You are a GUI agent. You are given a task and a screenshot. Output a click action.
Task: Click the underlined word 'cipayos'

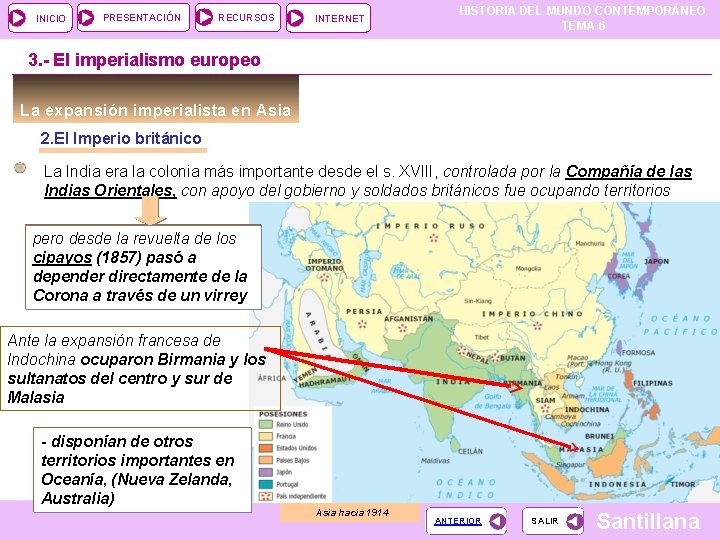(62, 258)
